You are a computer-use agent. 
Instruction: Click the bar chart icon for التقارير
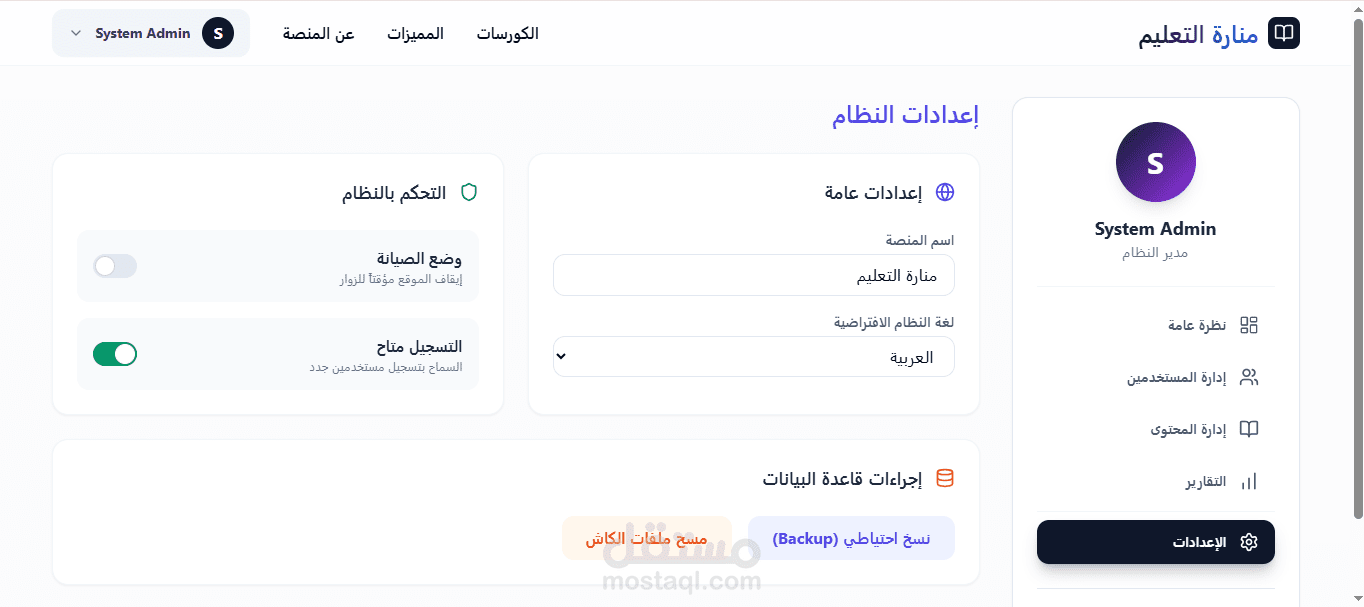[1248, 482]
